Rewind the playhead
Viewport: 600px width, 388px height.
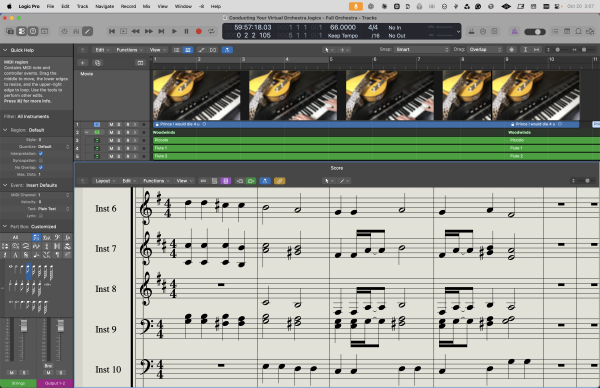pyautogui.click(x=135, y=31)
